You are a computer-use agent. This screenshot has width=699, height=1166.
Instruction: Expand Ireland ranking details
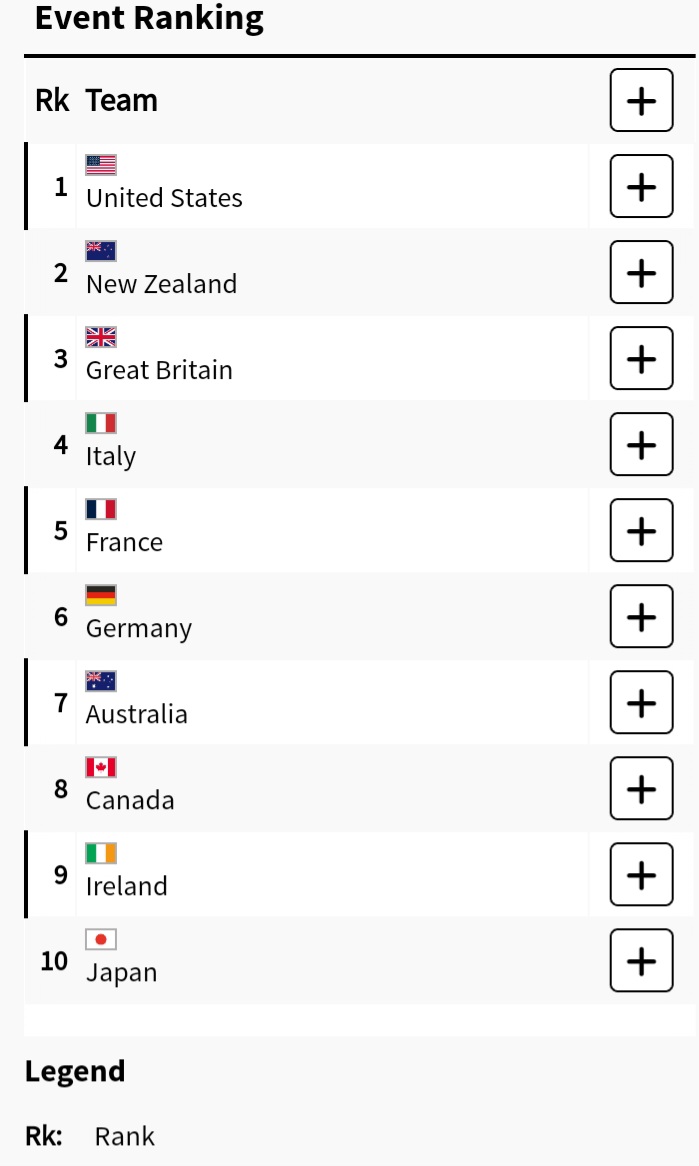(641, 874)
